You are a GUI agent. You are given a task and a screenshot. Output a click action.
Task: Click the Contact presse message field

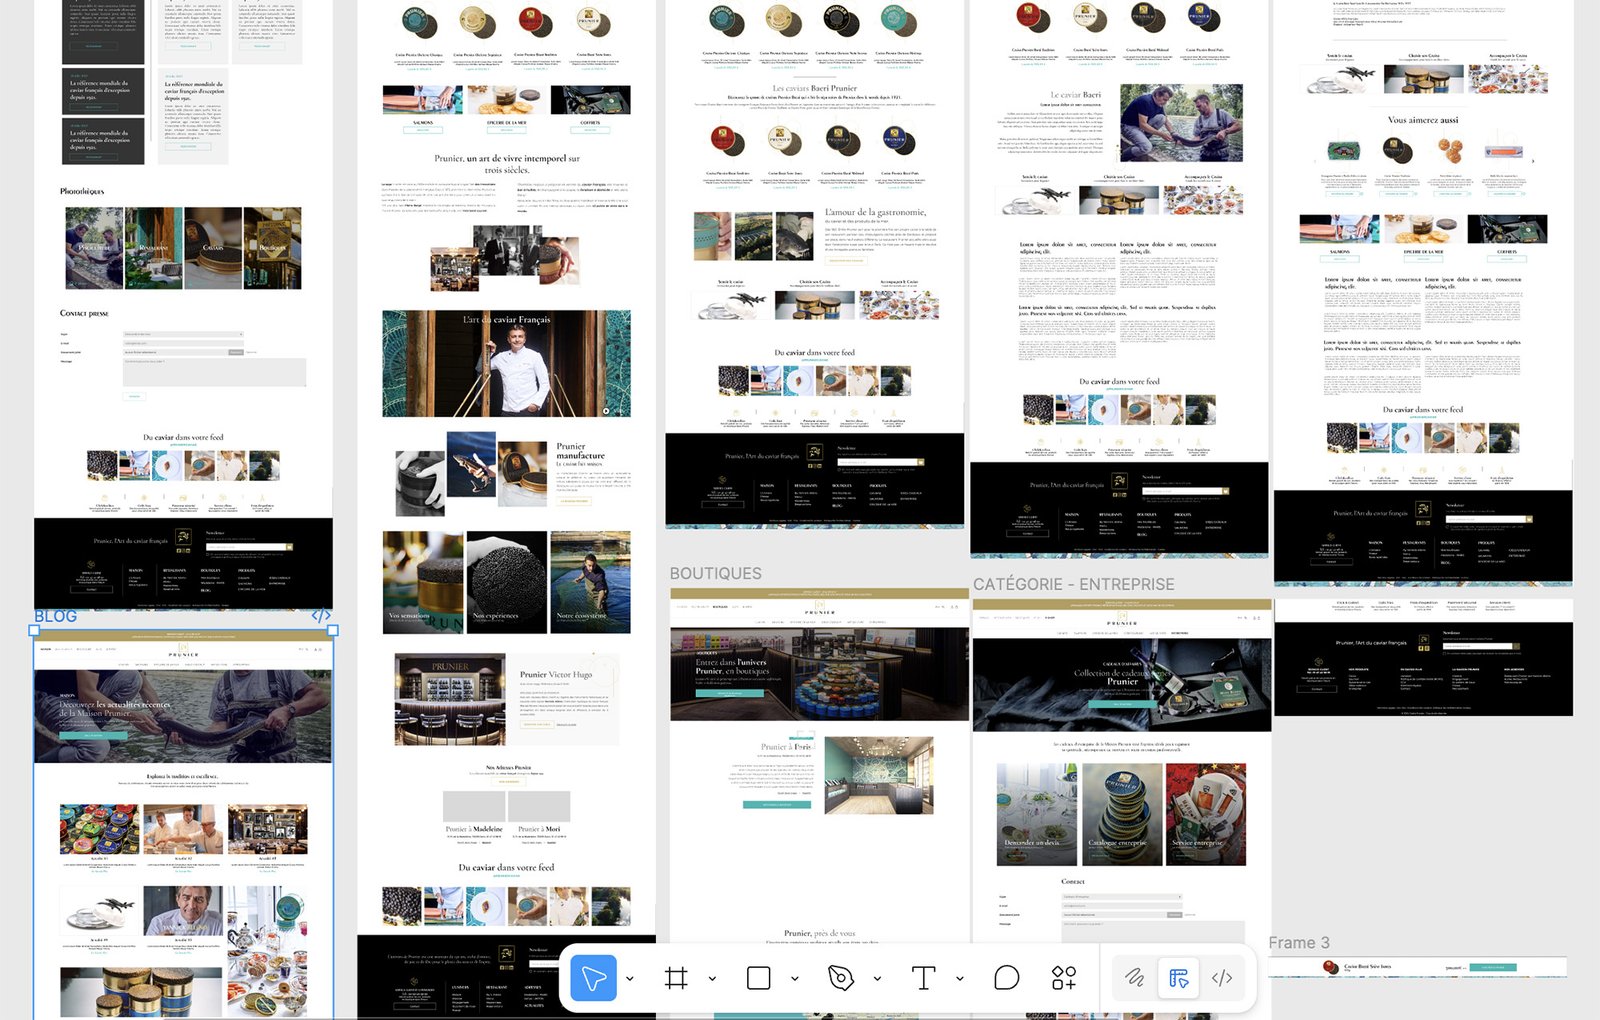pyautogui.click(x=214, y=372)
